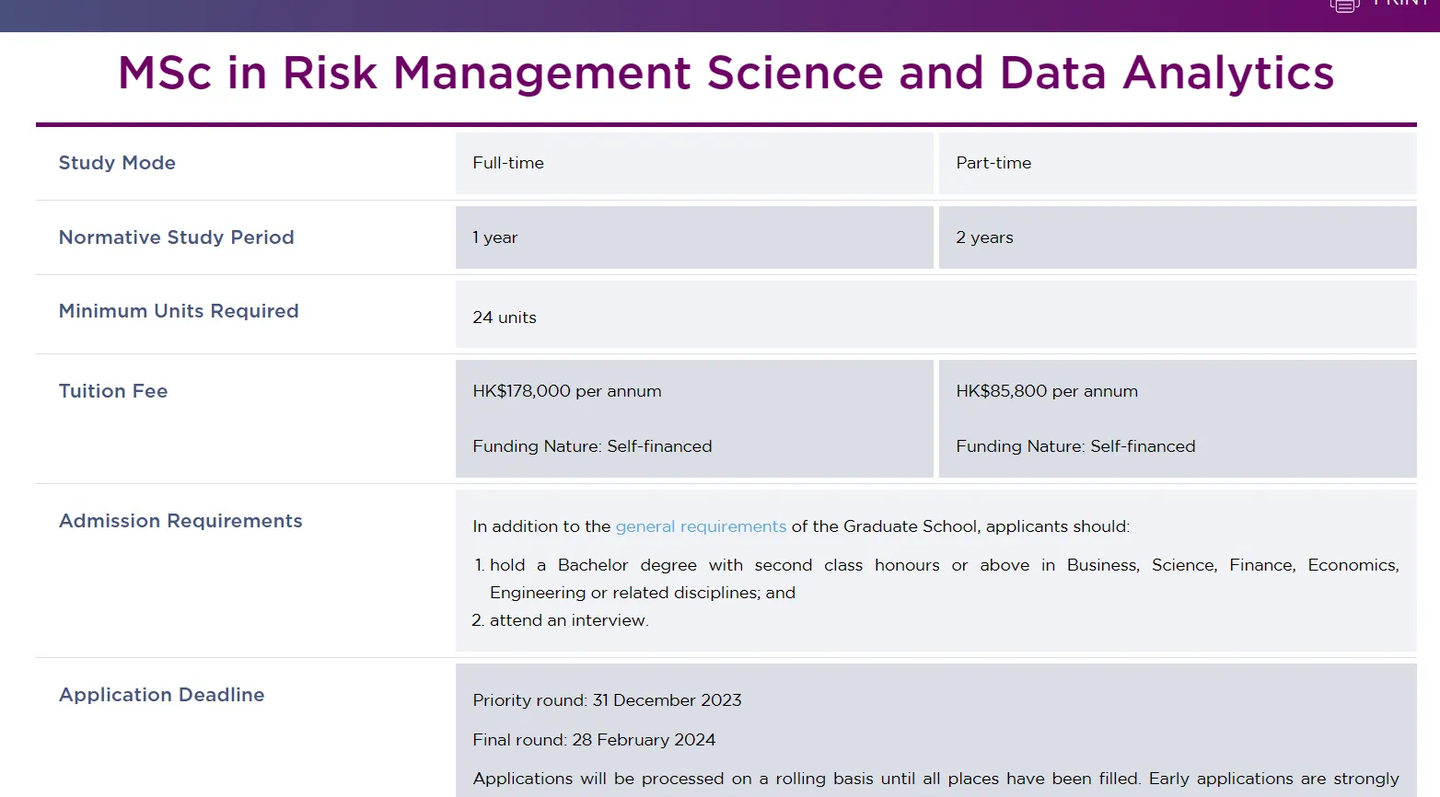The image size is (1440, 797).
Task: Select the Admission Requirements row label
Action: click(x=180, y=521)
